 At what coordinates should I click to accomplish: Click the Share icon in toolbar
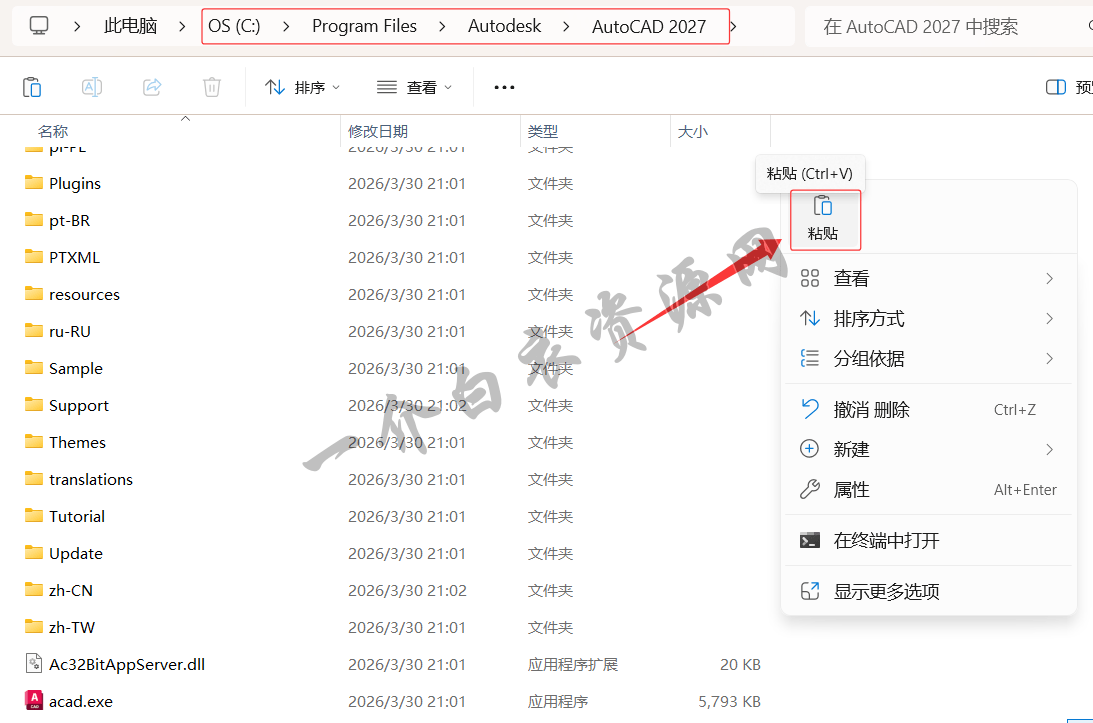point(152,87)
